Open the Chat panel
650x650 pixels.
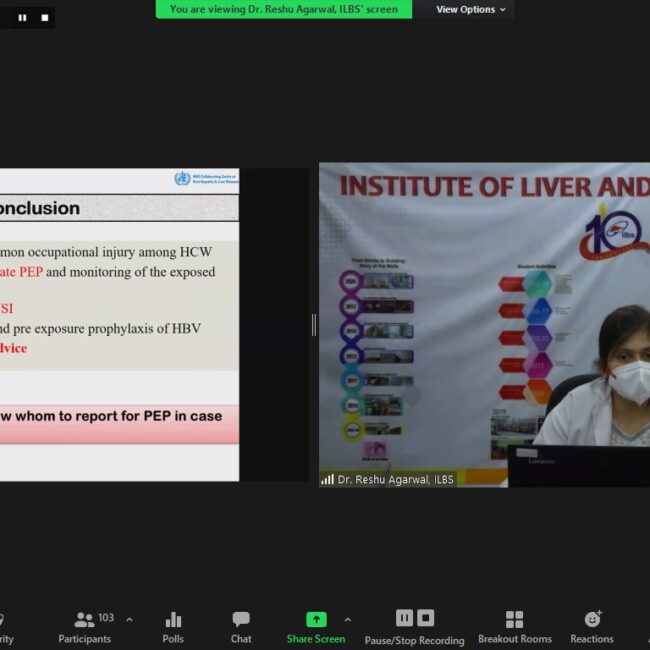coord(241,627)
